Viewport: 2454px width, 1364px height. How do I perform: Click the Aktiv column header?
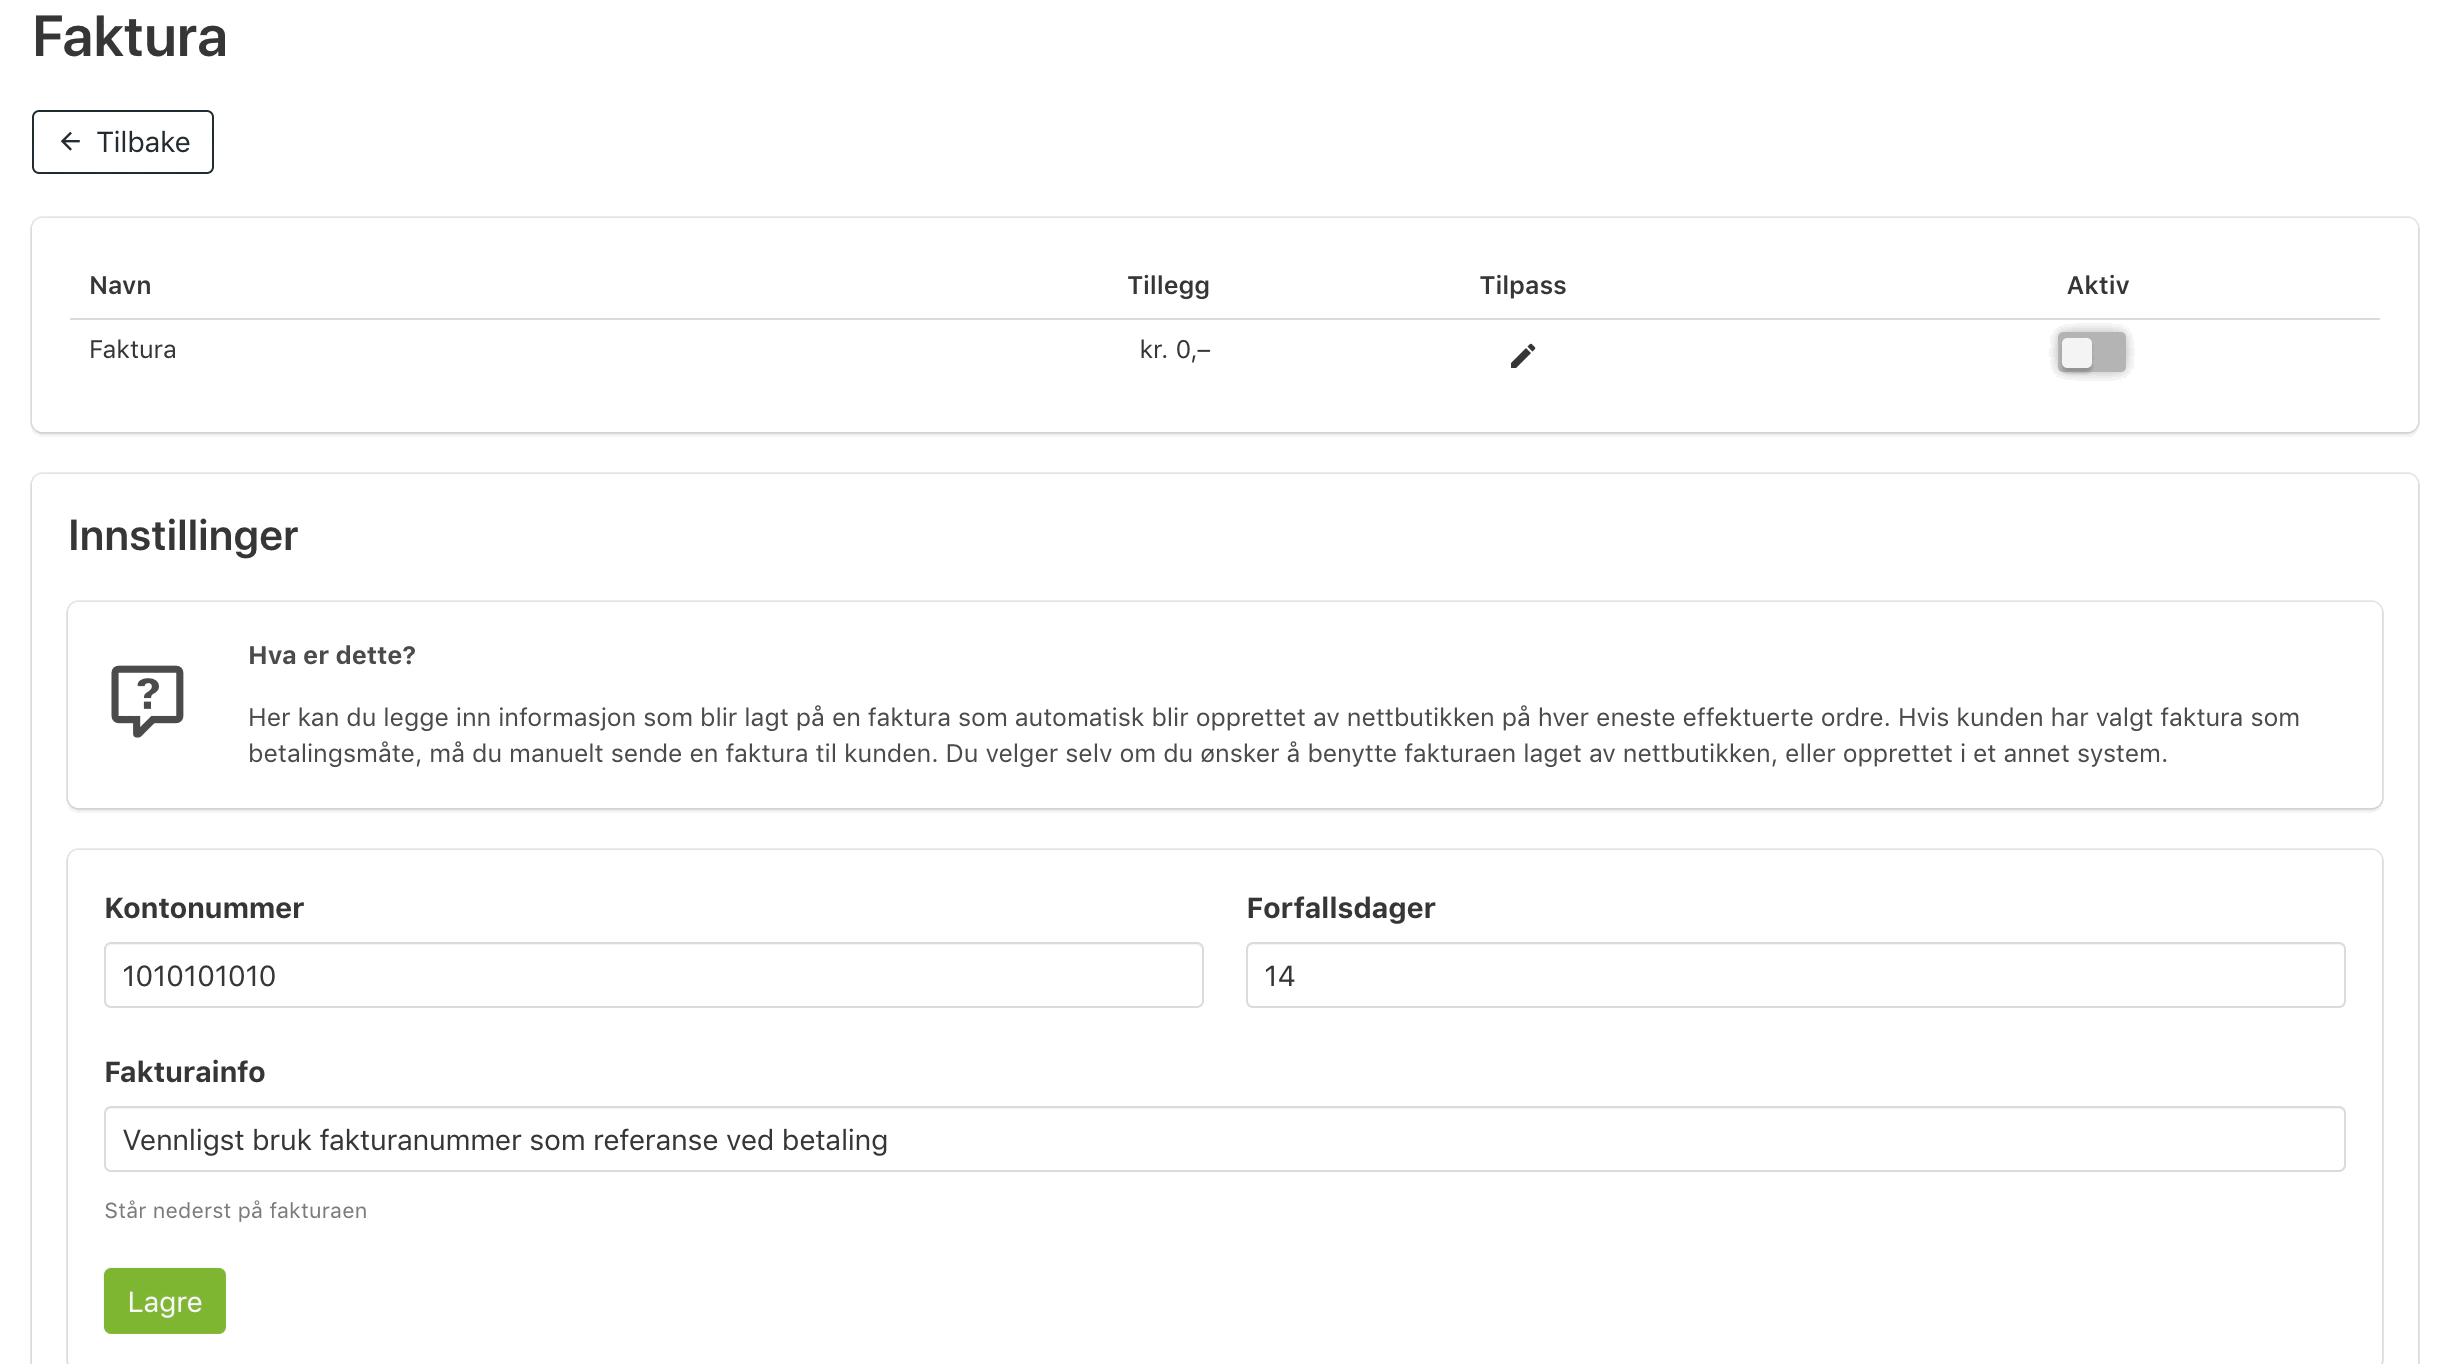point(2097,285)
